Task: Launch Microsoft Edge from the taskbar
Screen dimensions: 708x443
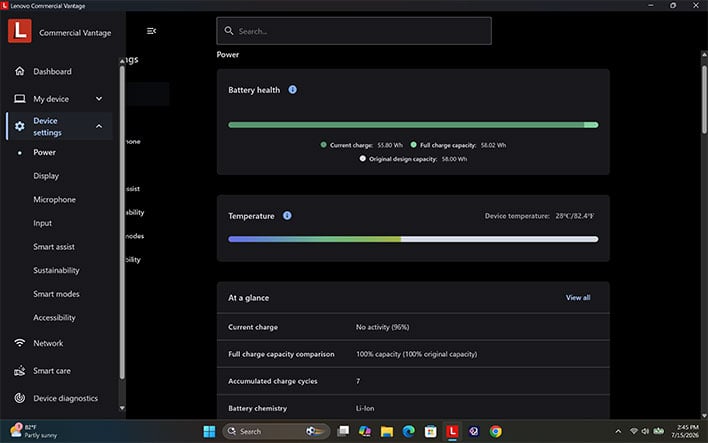Action: tap(409, 431)
